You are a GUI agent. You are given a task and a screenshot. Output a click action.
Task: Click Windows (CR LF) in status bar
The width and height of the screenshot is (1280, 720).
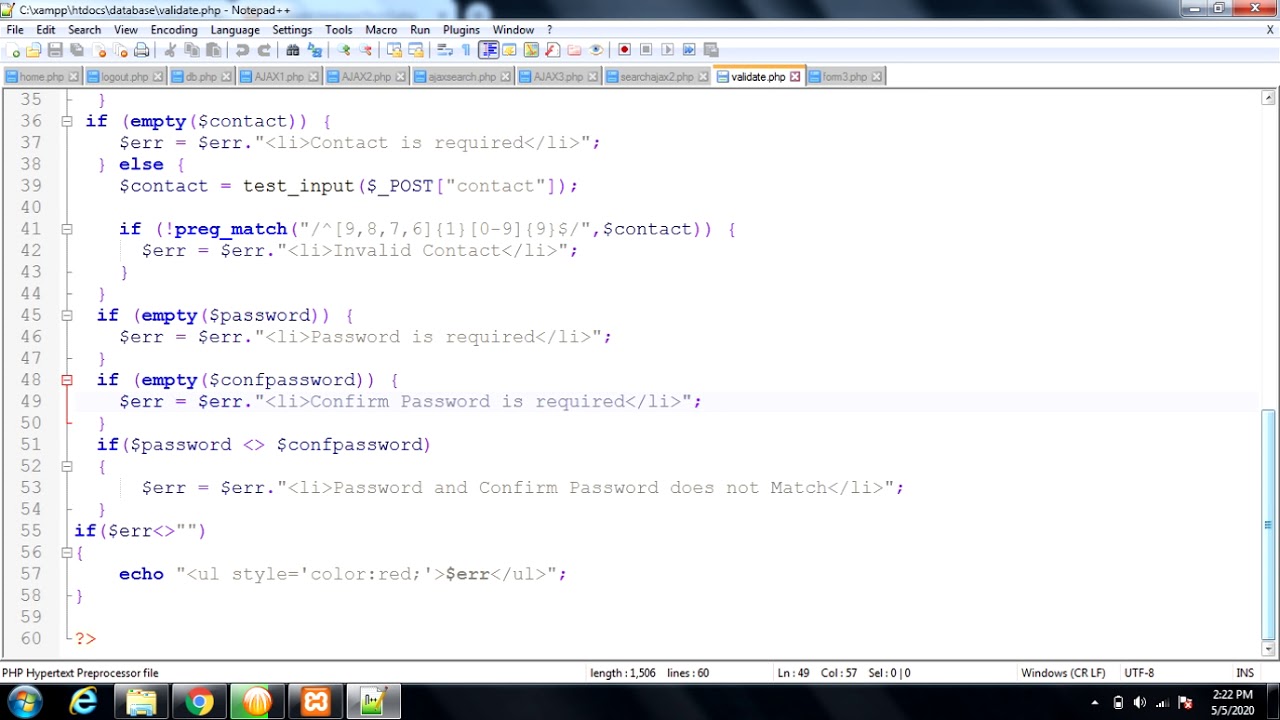point(1063,673)
